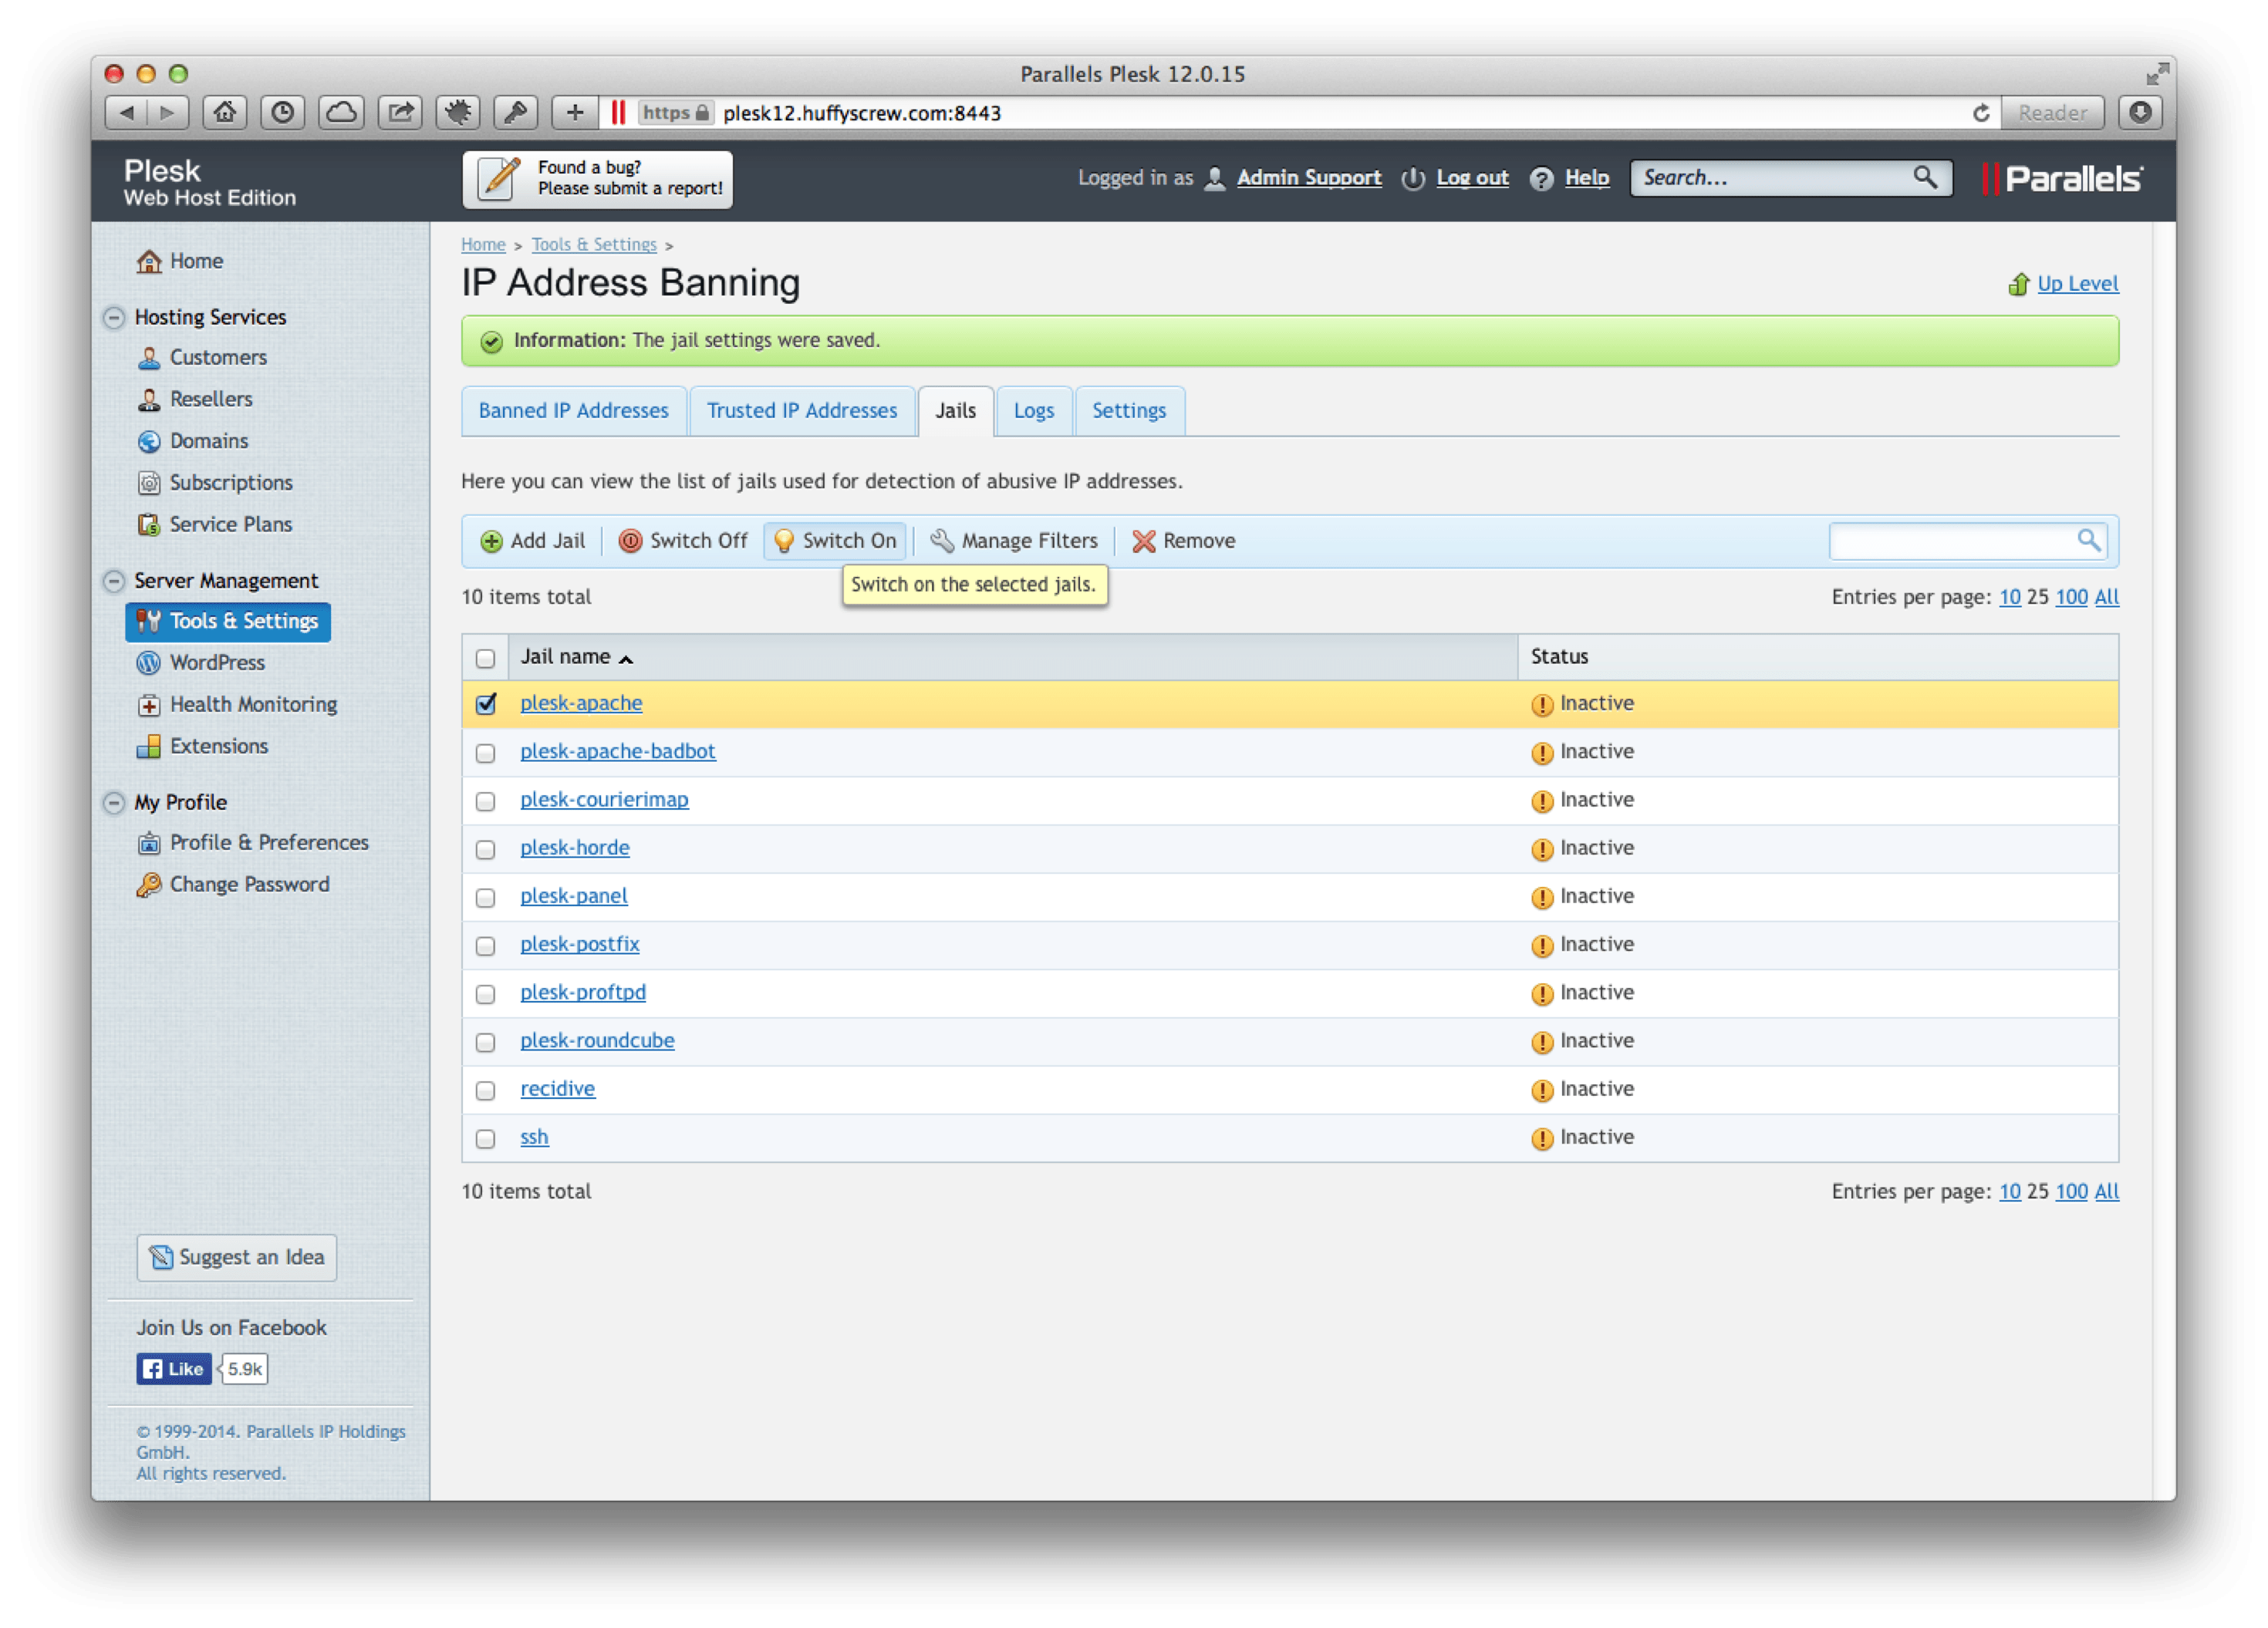
Task: Sort by Jail name column header
Action: point(565,657)
